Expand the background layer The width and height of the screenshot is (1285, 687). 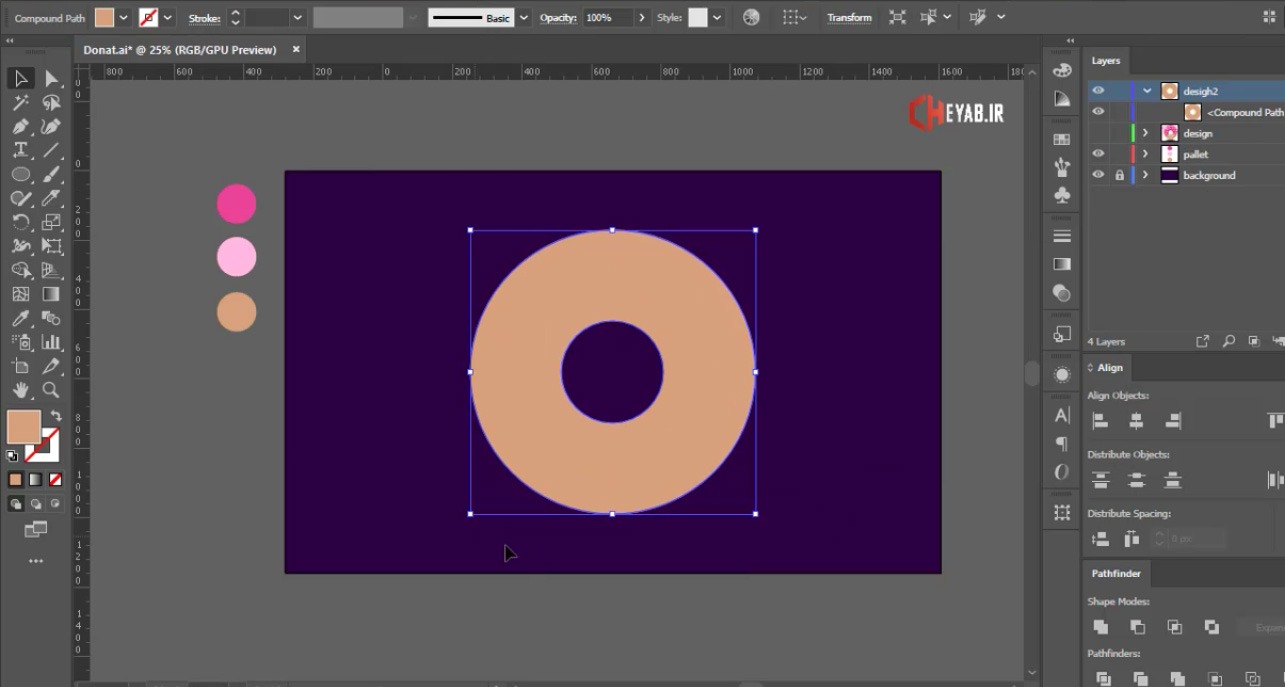point(1146,175)
